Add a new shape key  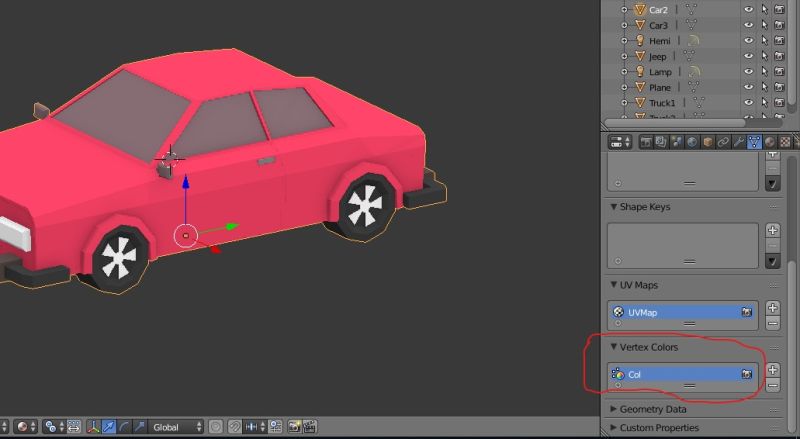click(x=773, y=230)
